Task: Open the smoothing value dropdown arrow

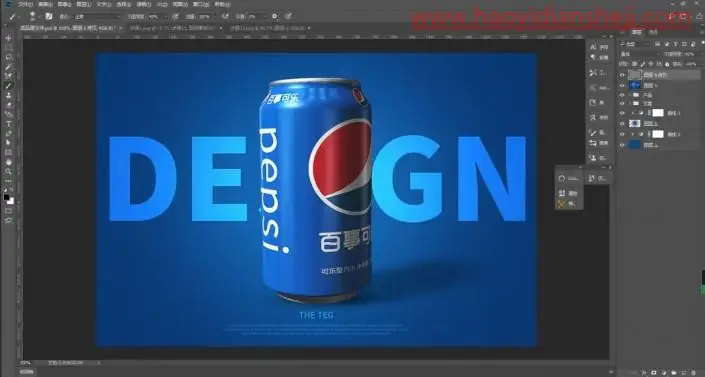Action: tap(264, 16)
